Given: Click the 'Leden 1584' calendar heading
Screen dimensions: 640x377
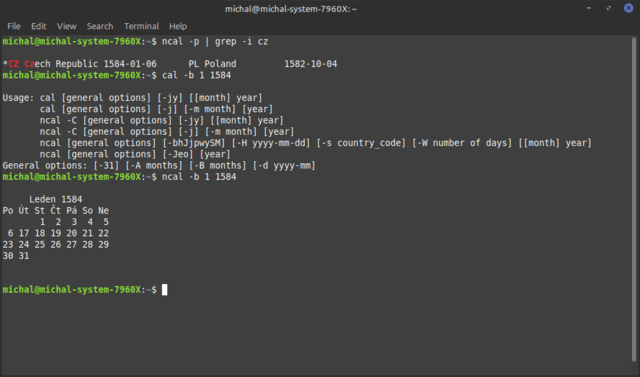Looking at the screenshot, I should pyautogui.click(x=56, y=200).
